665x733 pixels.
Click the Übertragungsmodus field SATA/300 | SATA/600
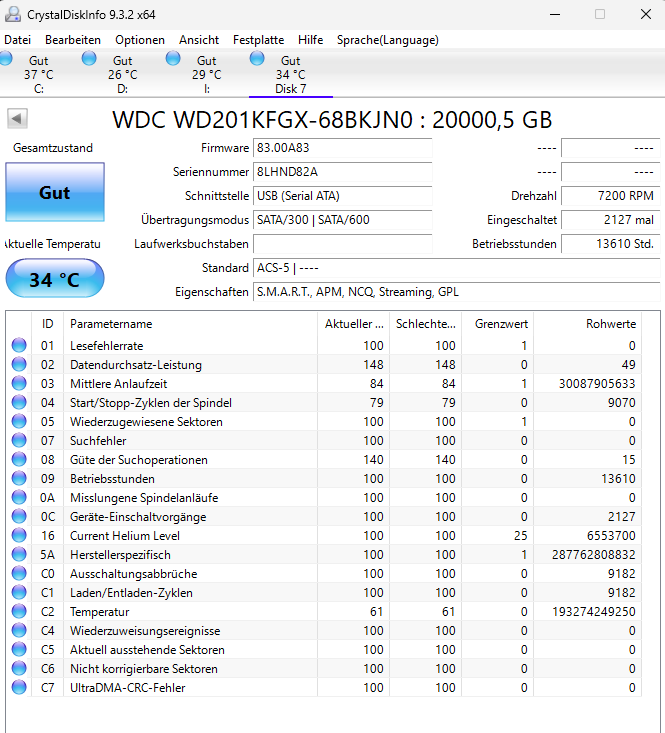pyautogui.click(x=343, y=220)
